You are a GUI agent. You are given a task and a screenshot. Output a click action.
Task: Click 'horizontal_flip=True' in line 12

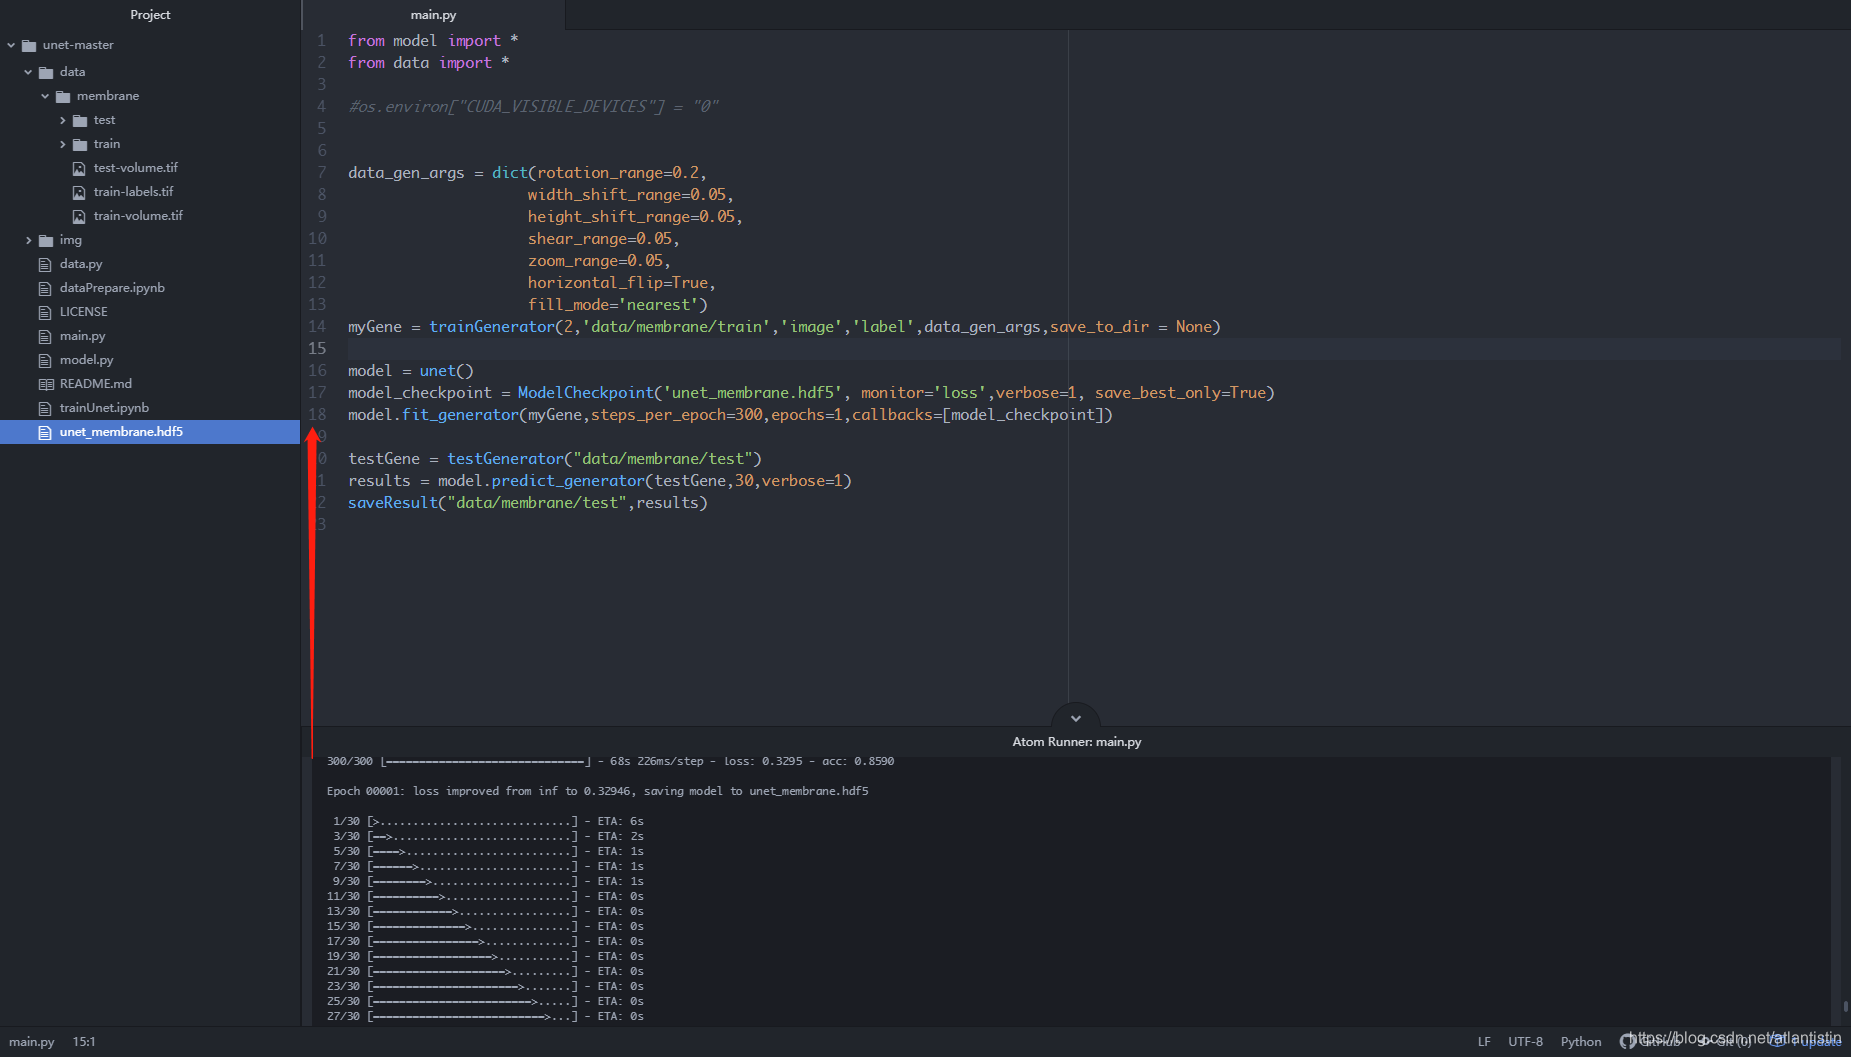[x=618, y=283]
